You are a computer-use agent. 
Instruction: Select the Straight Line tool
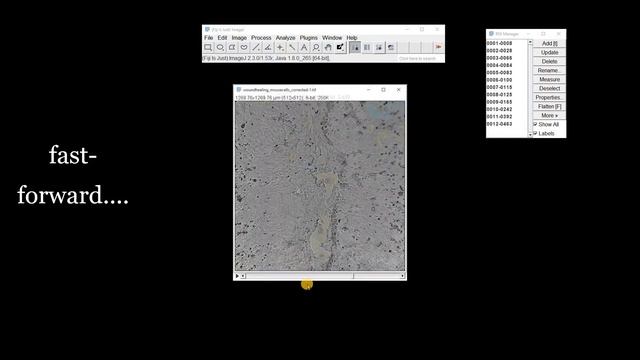[256, 47]
